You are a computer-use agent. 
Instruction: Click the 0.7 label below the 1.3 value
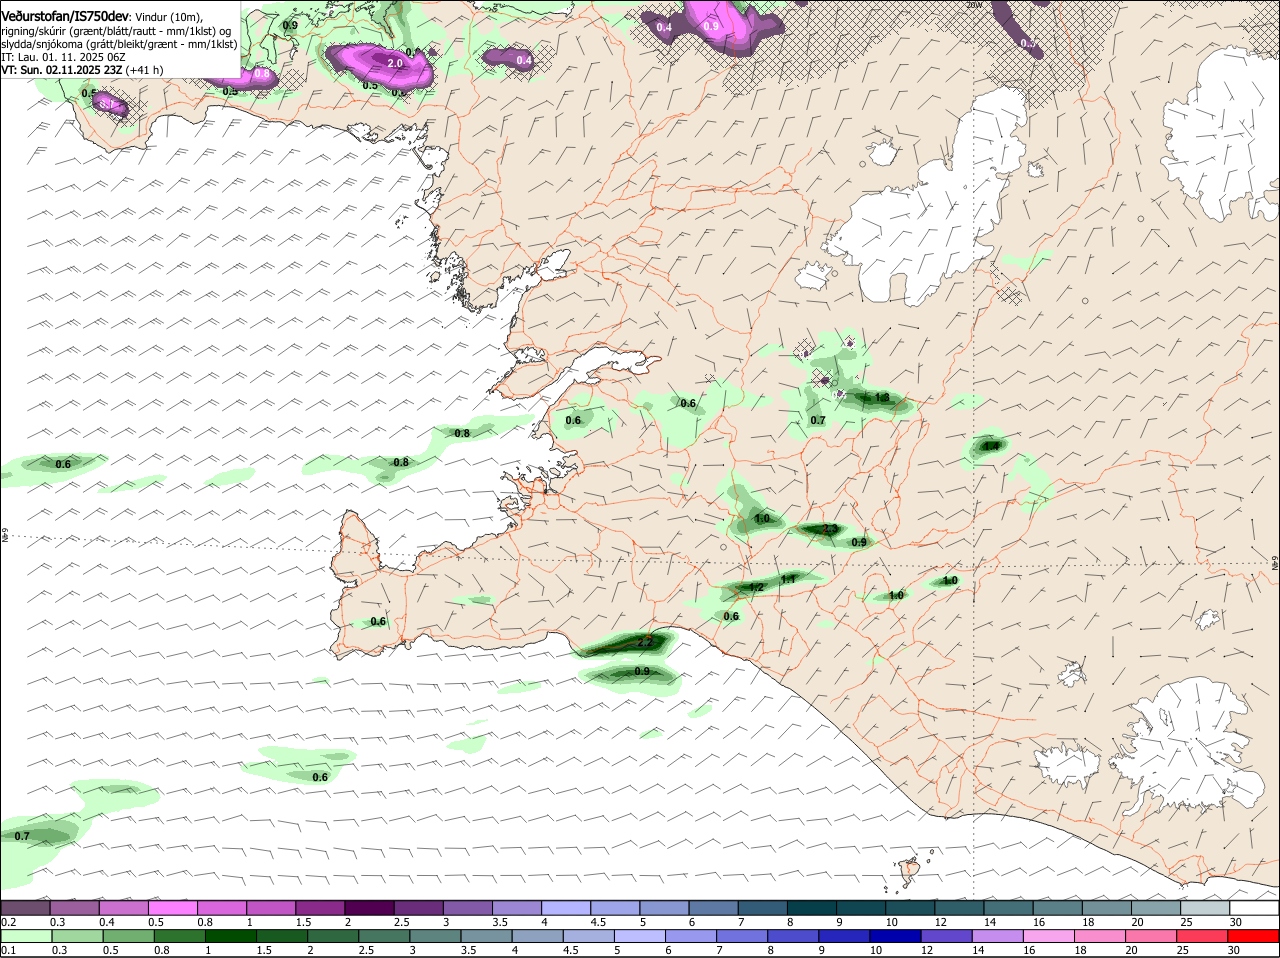click(818, 421)
